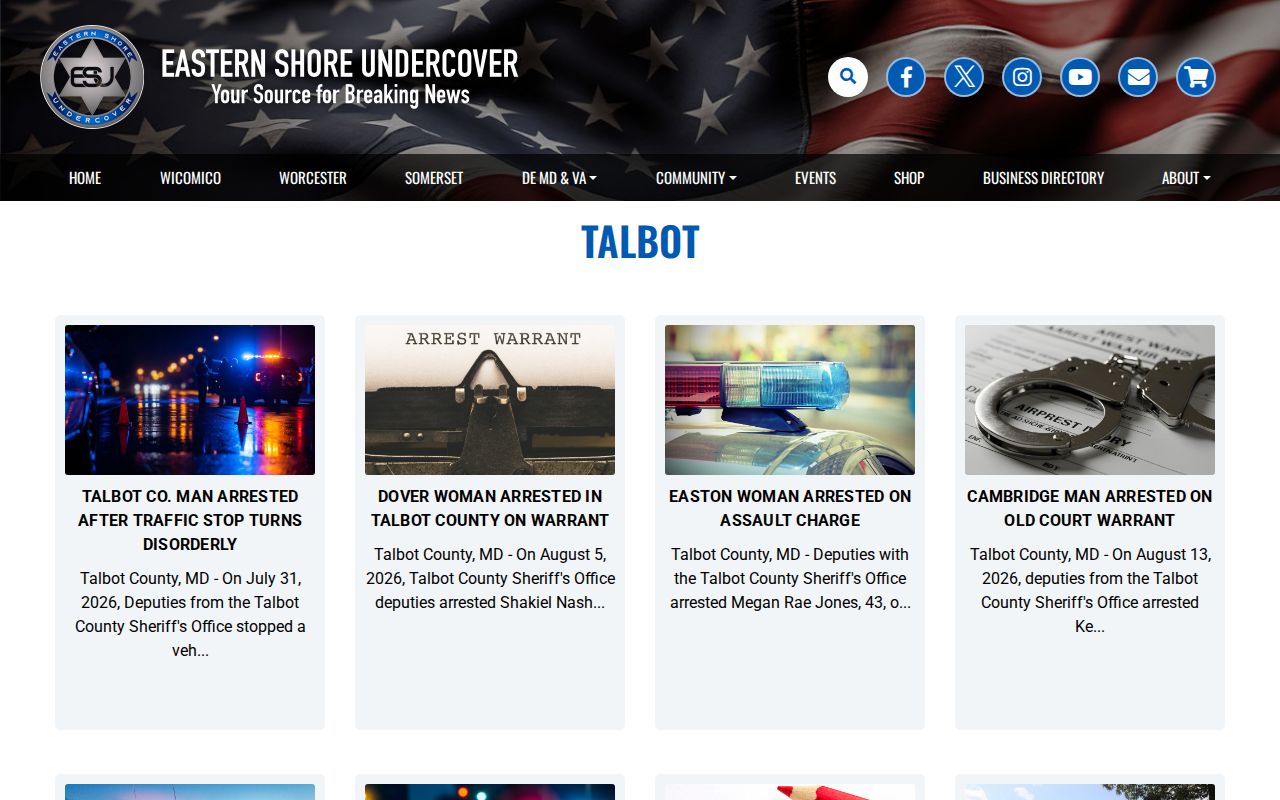Visit the Facebook page icon
The height and width of the screenshot is (800, 1280).
(906, 77)
